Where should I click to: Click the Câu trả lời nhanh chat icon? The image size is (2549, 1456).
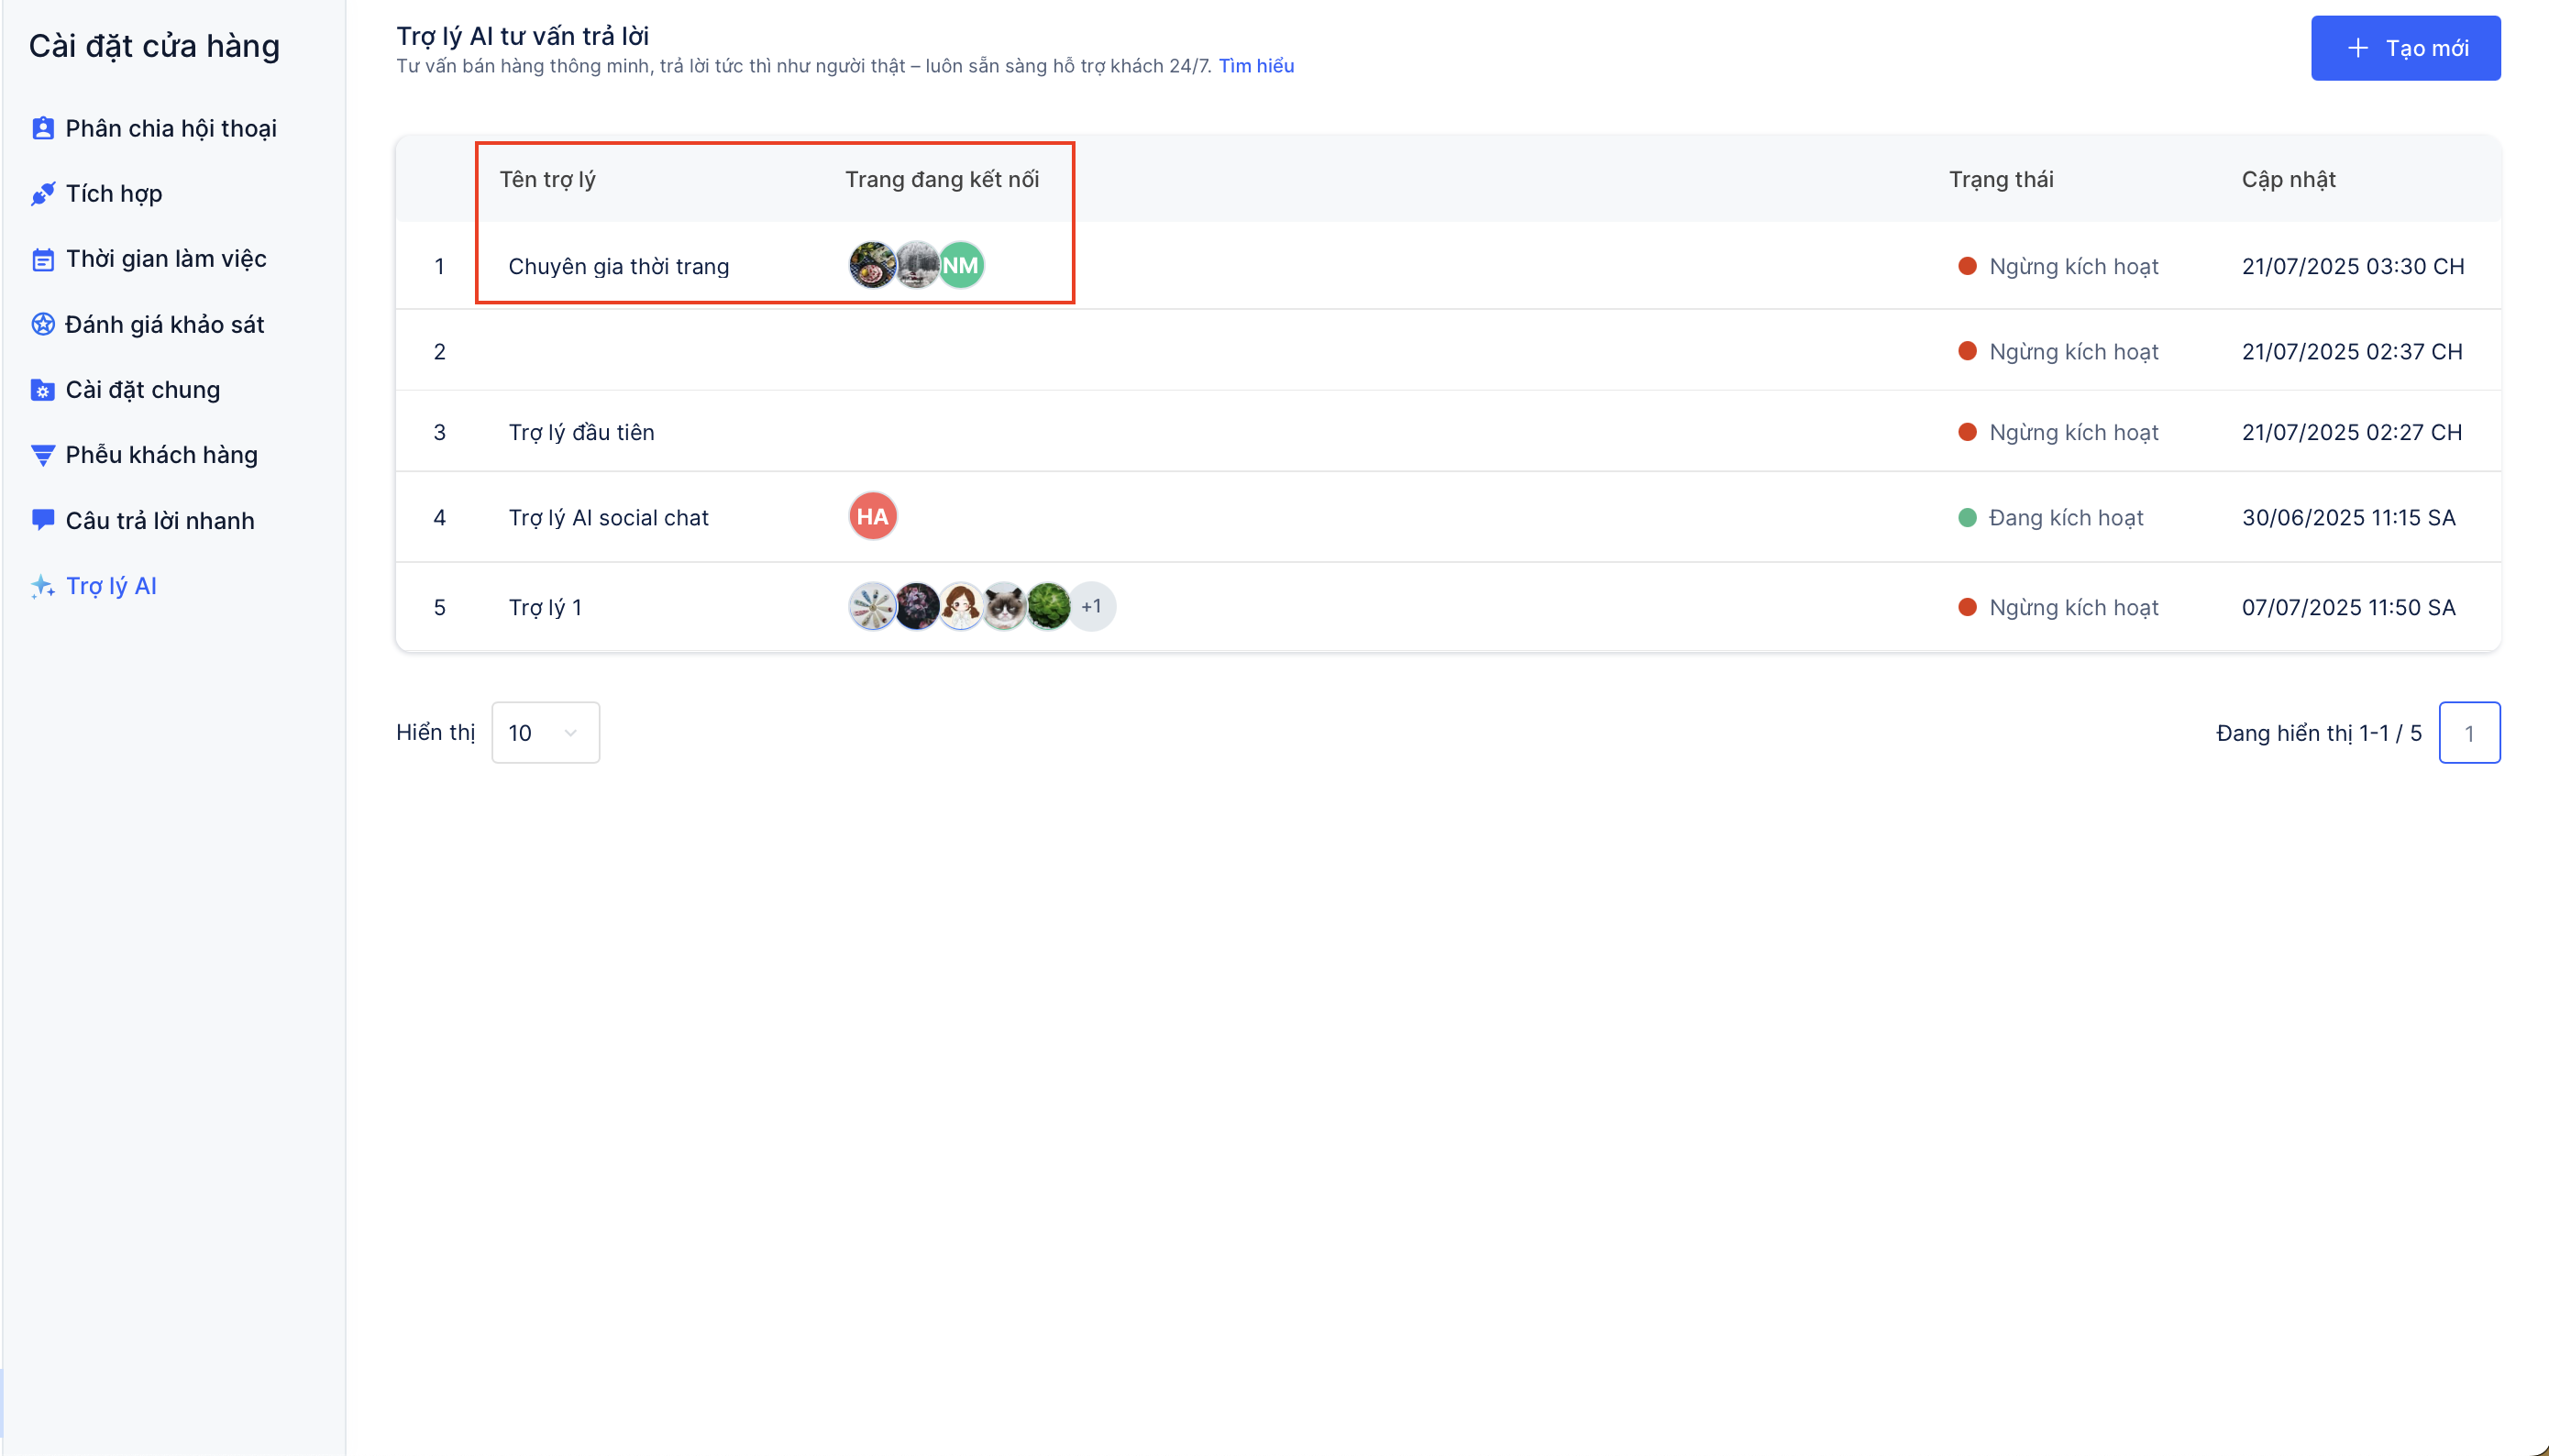click(x=42, y=520)
